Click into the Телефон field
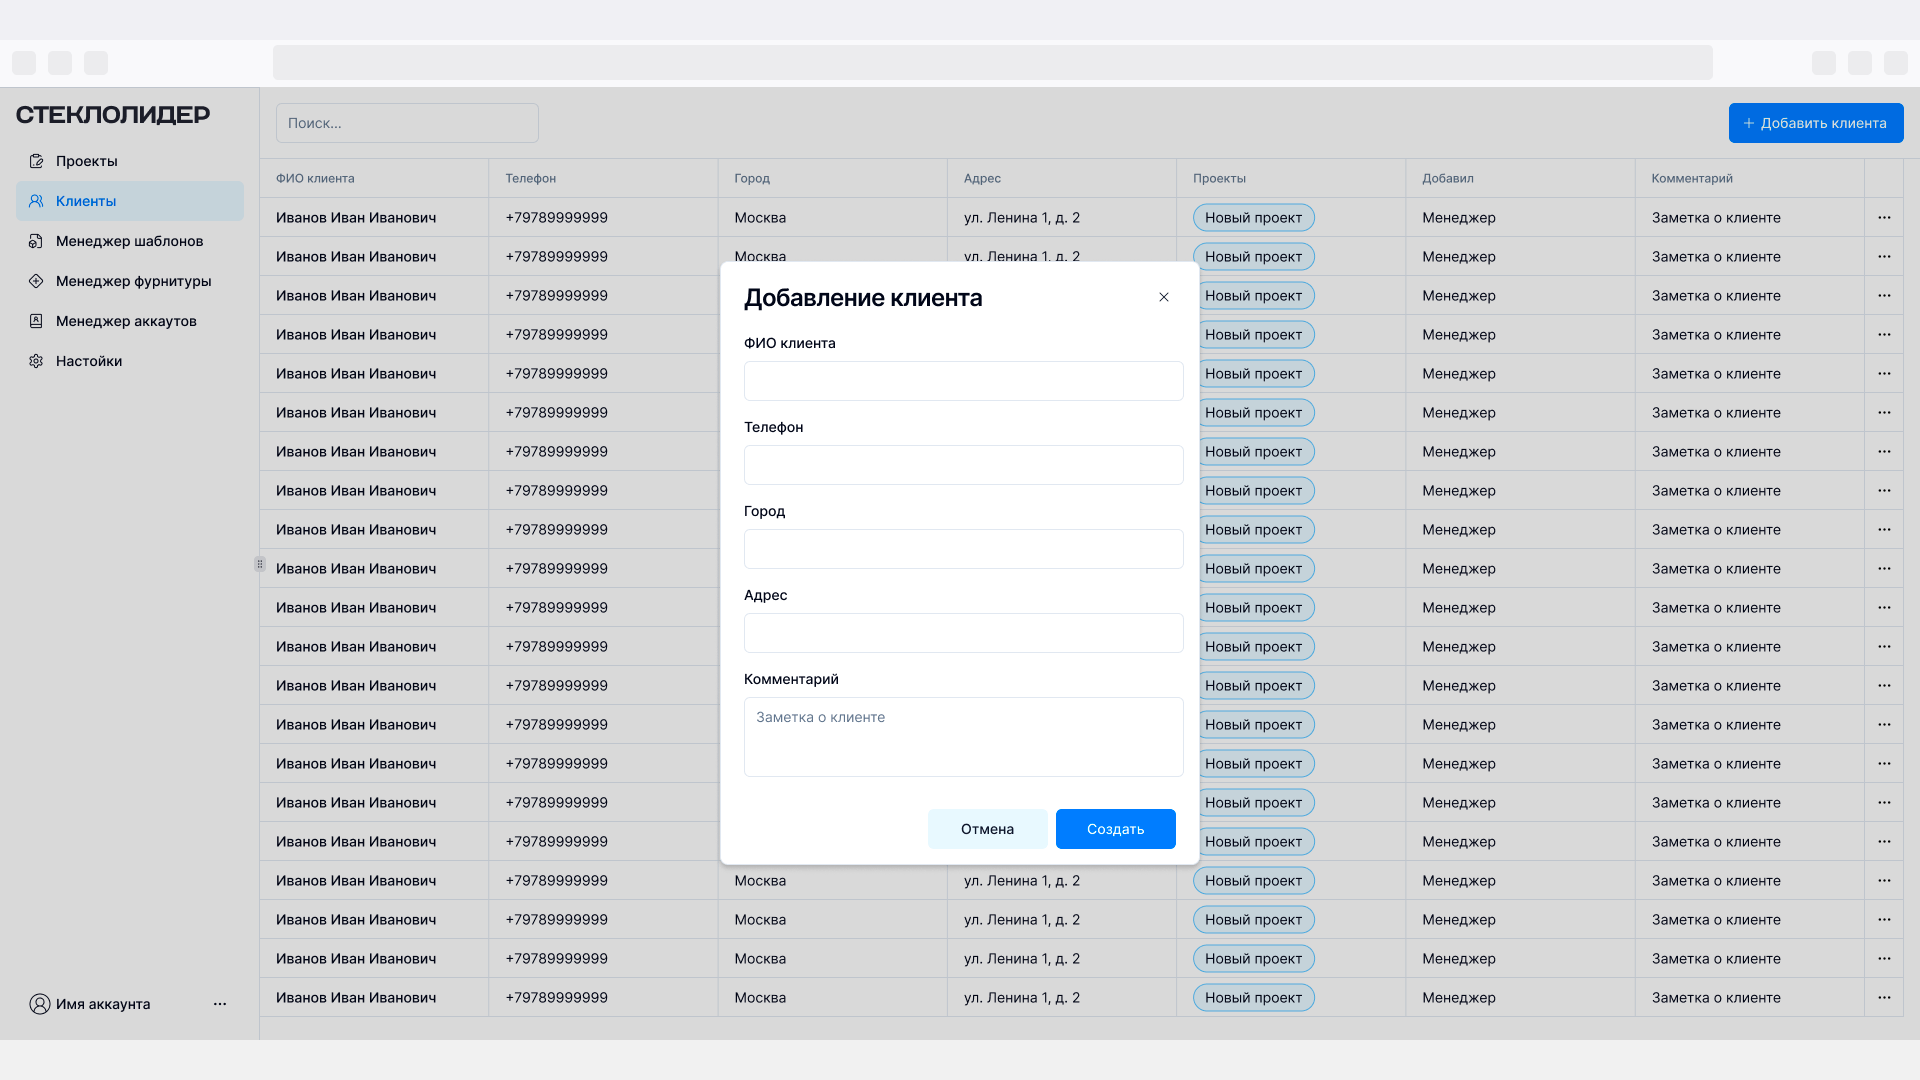This screenshot has width=1920, height=1080. pos(963,465)
